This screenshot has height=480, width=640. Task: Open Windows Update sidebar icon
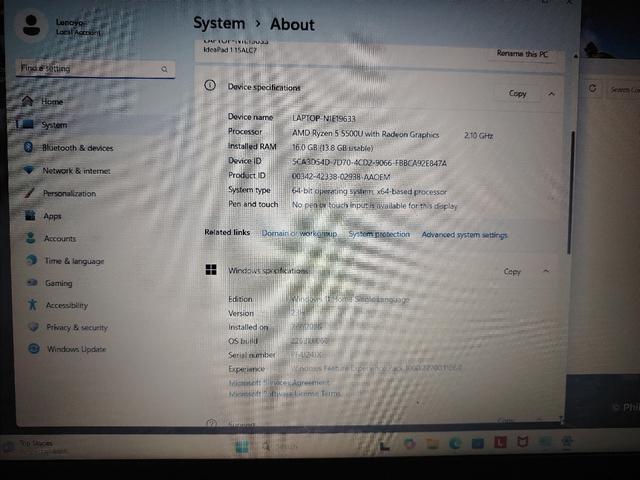(x=34, y=349)
